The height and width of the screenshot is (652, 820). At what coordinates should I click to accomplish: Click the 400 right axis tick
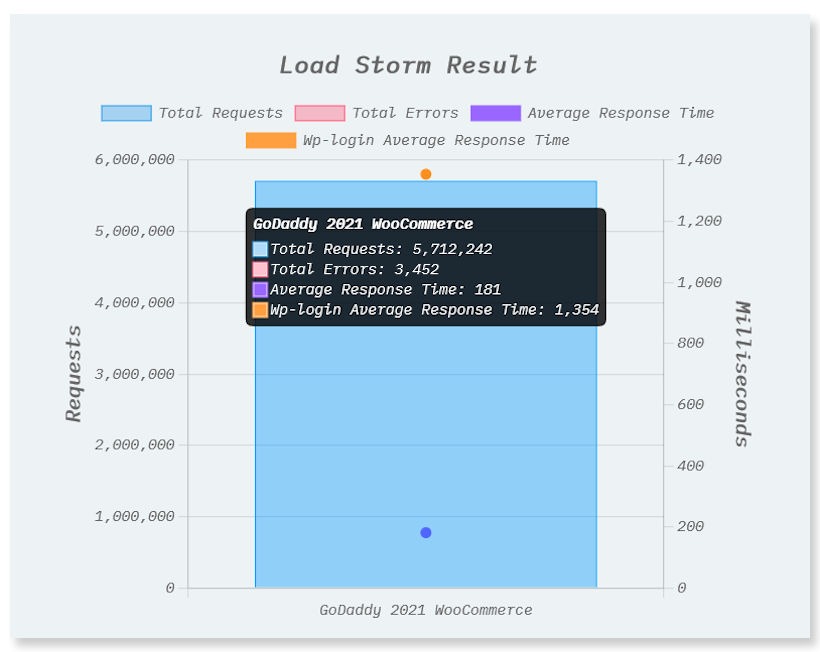tap(690, 466)
